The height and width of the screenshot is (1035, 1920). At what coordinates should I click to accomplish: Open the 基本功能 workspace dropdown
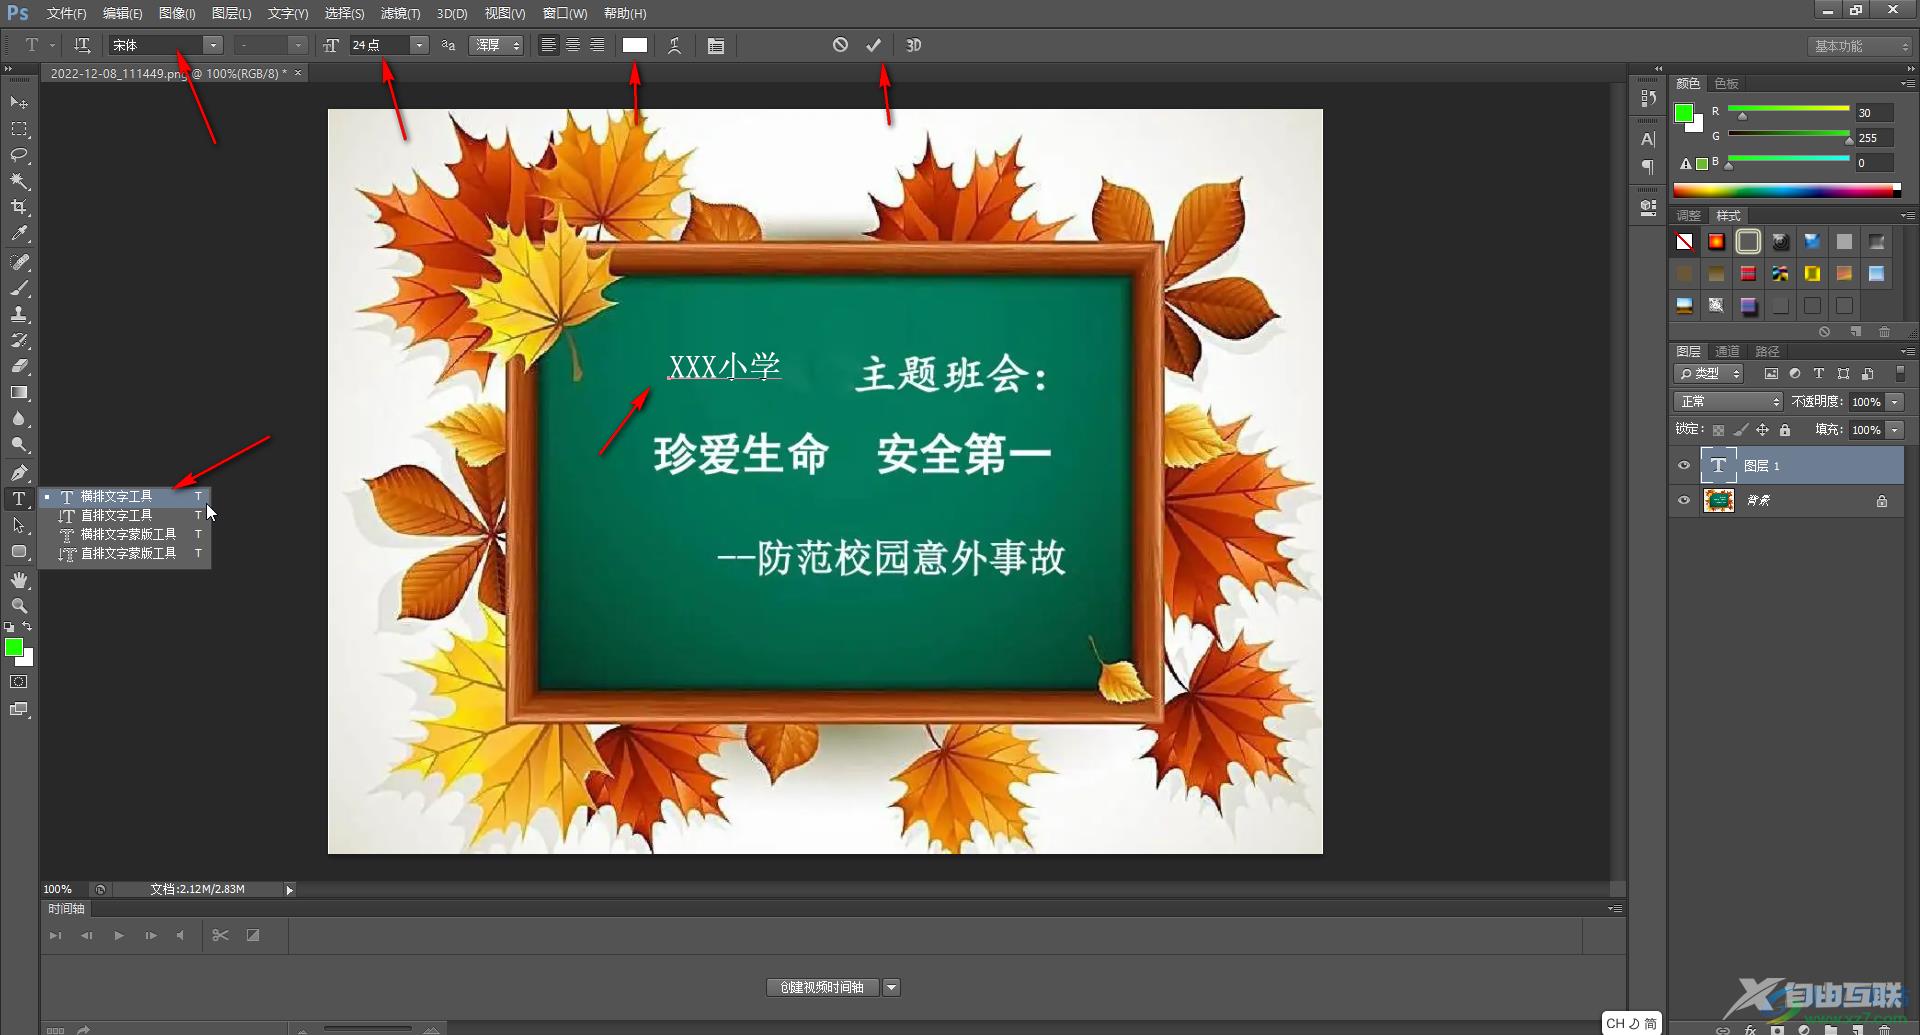1860,46
